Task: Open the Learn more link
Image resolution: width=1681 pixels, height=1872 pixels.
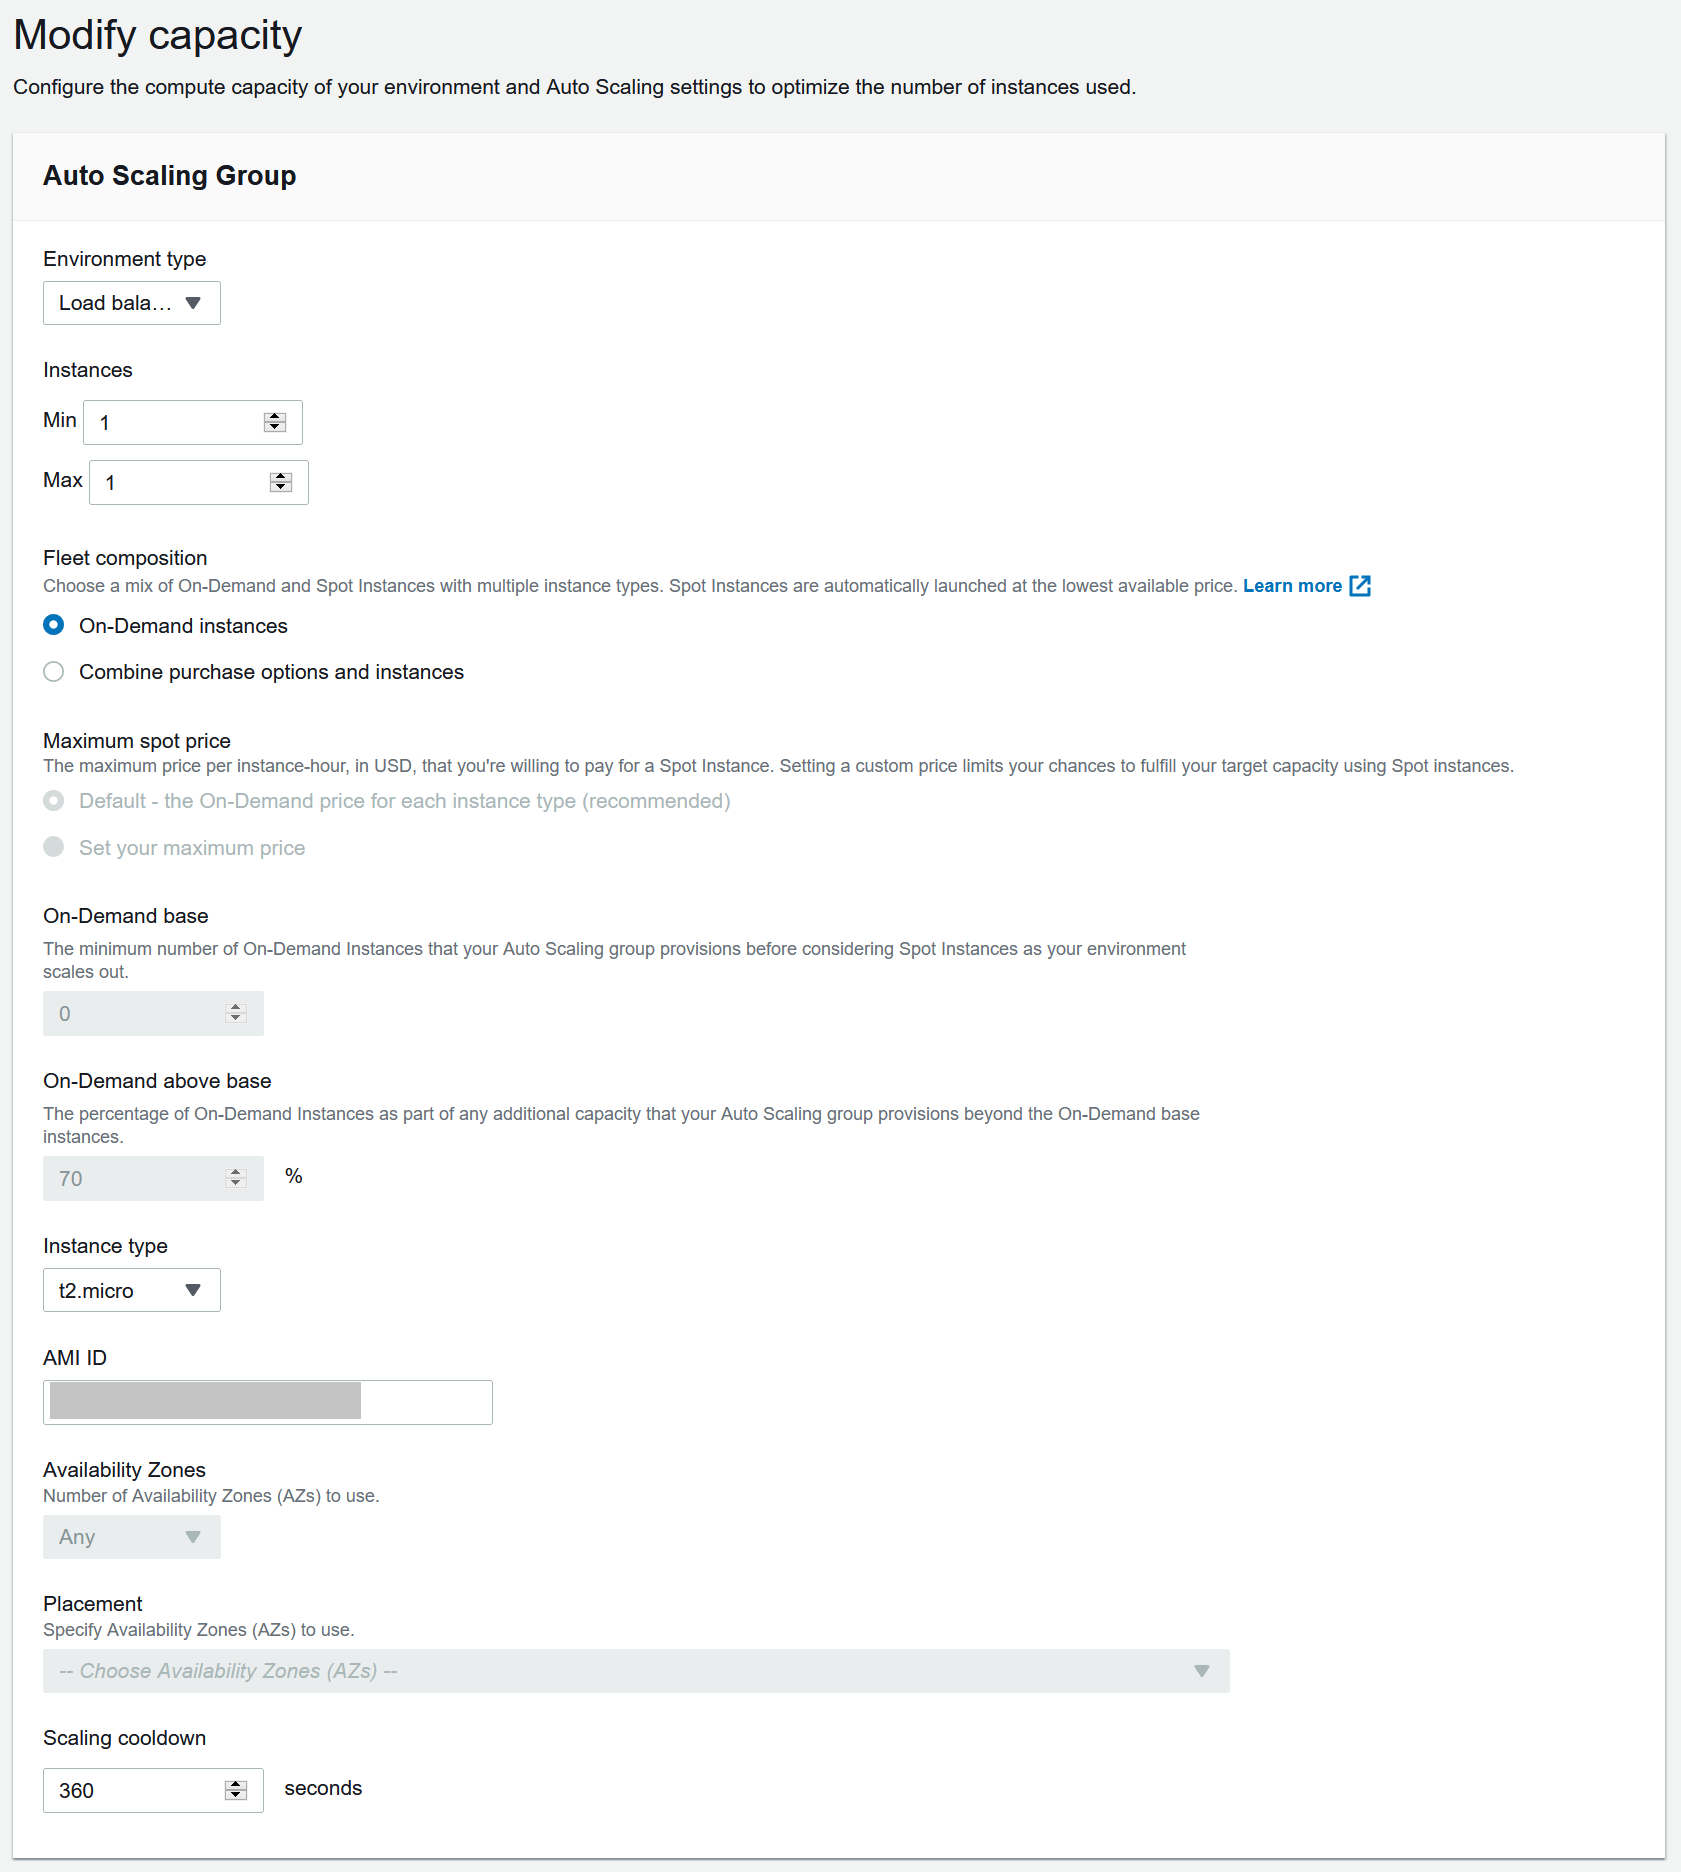Action: point(1292,586)
